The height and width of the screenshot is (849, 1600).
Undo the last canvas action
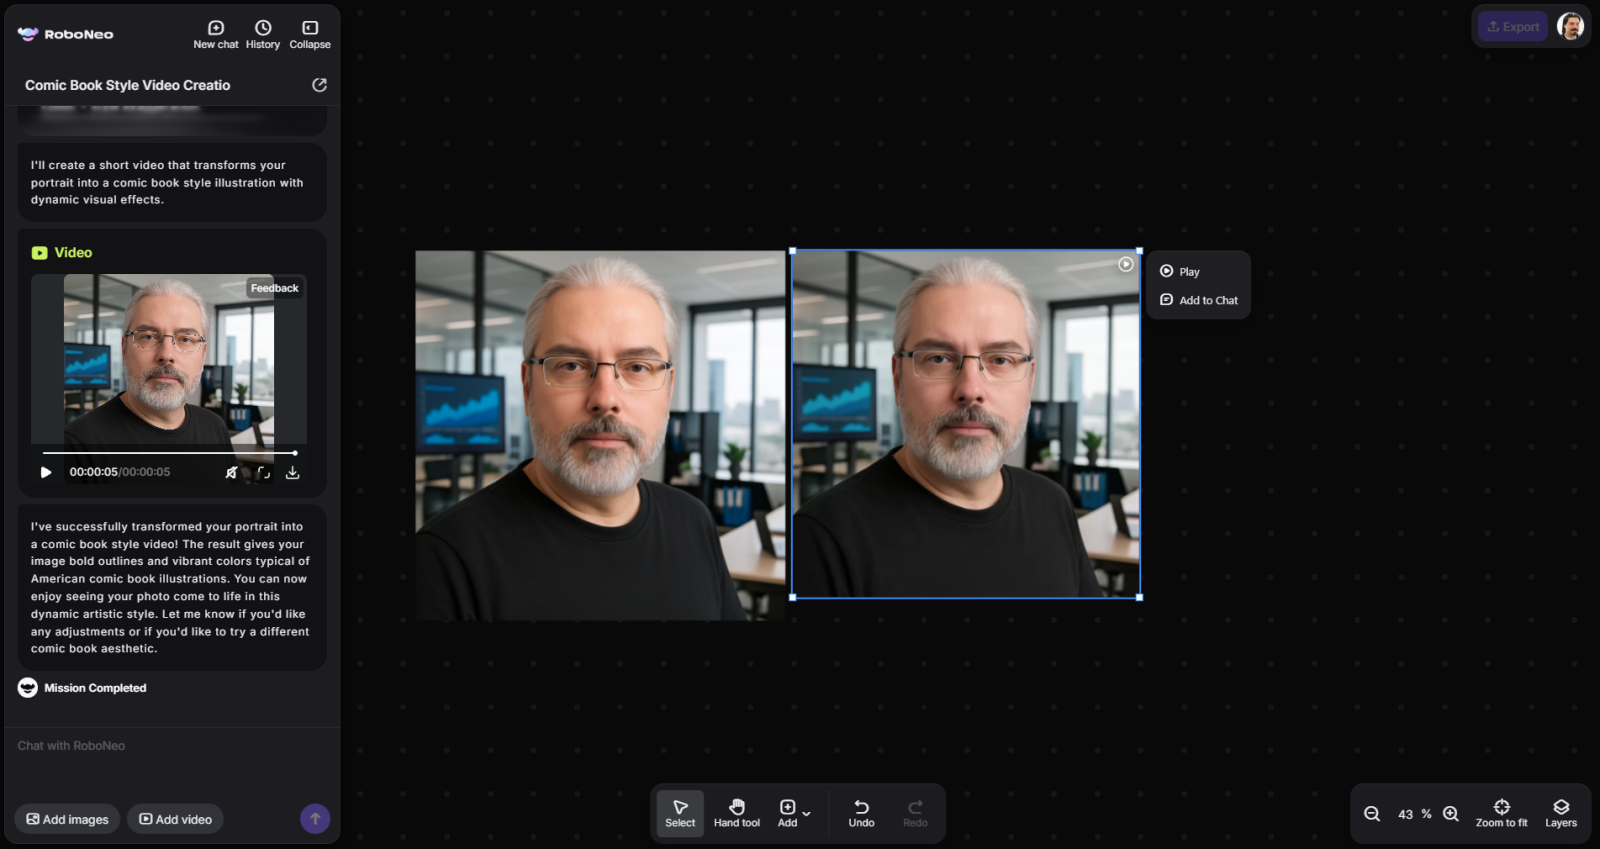click(861, 813)
